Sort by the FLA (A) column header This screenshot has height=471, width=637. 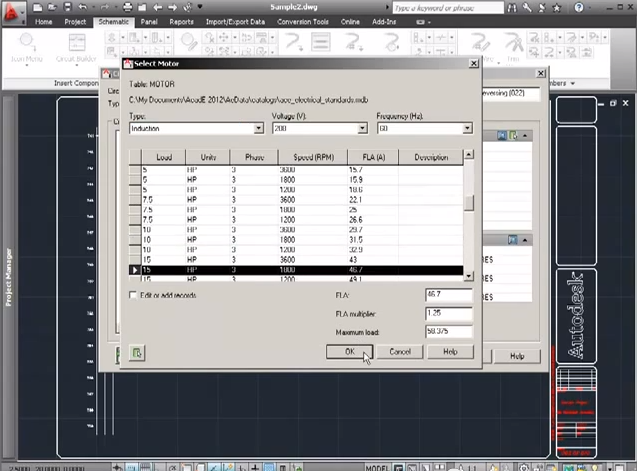tap(373, 157)
